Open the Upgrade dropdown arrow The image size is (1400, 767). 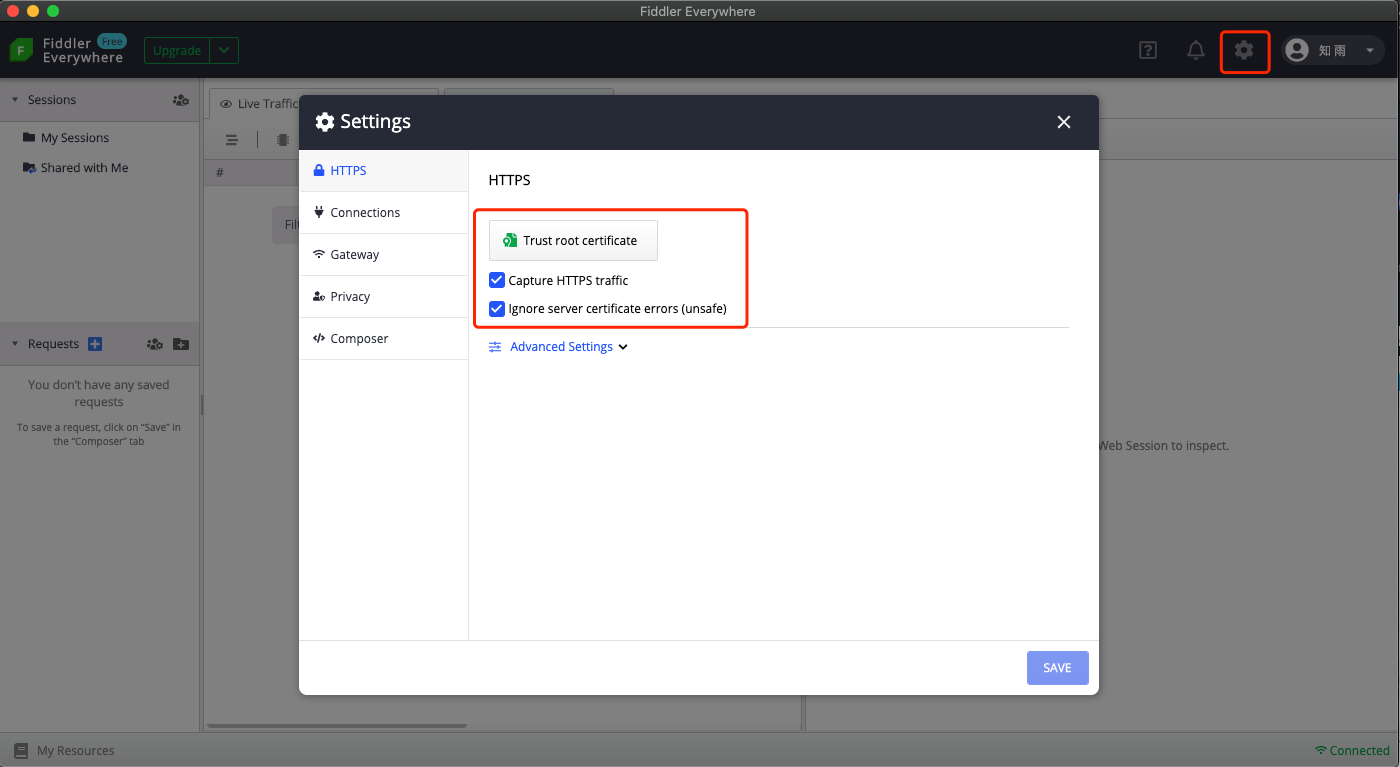click(x=225, y=50)
